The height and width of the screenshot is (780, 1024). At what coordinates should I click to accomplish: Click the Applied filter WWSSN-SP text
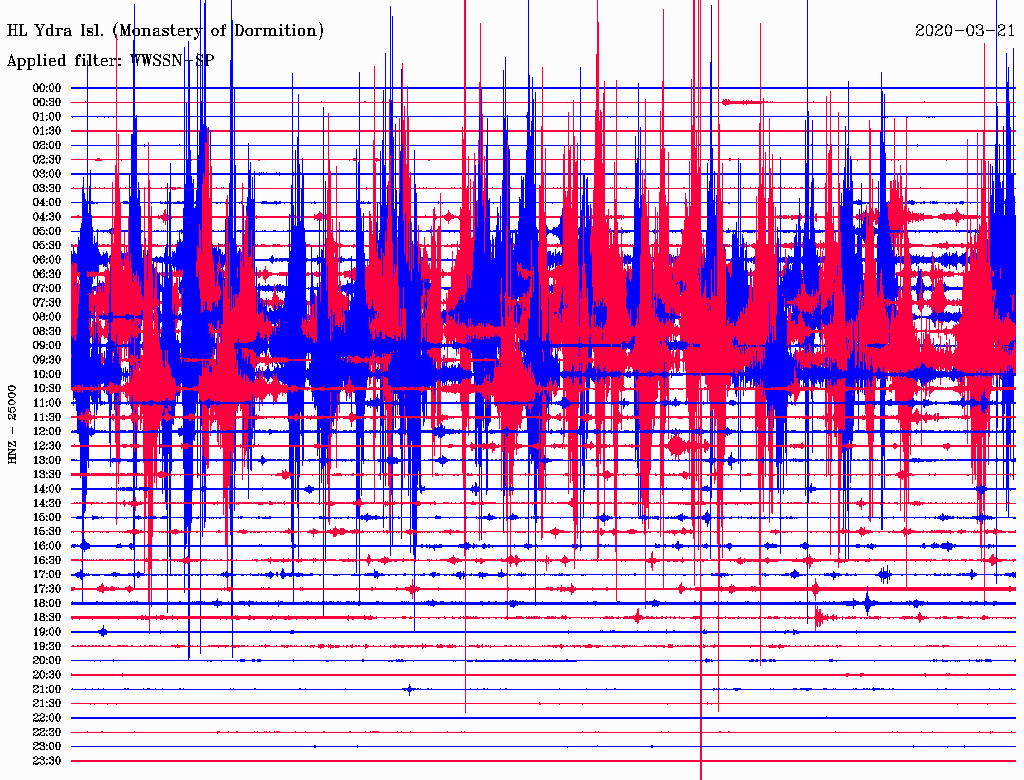coord(110,60)
